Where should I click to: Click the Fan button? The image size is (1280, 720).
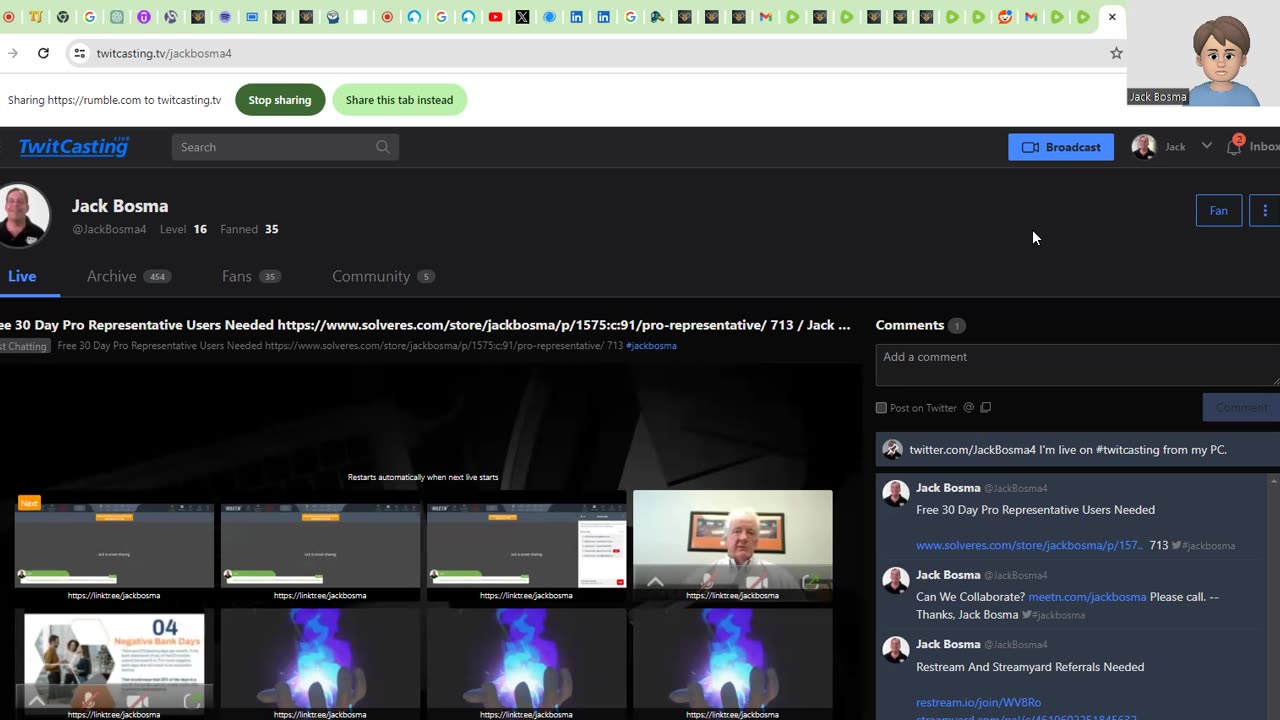click(x=1219, y=210)
